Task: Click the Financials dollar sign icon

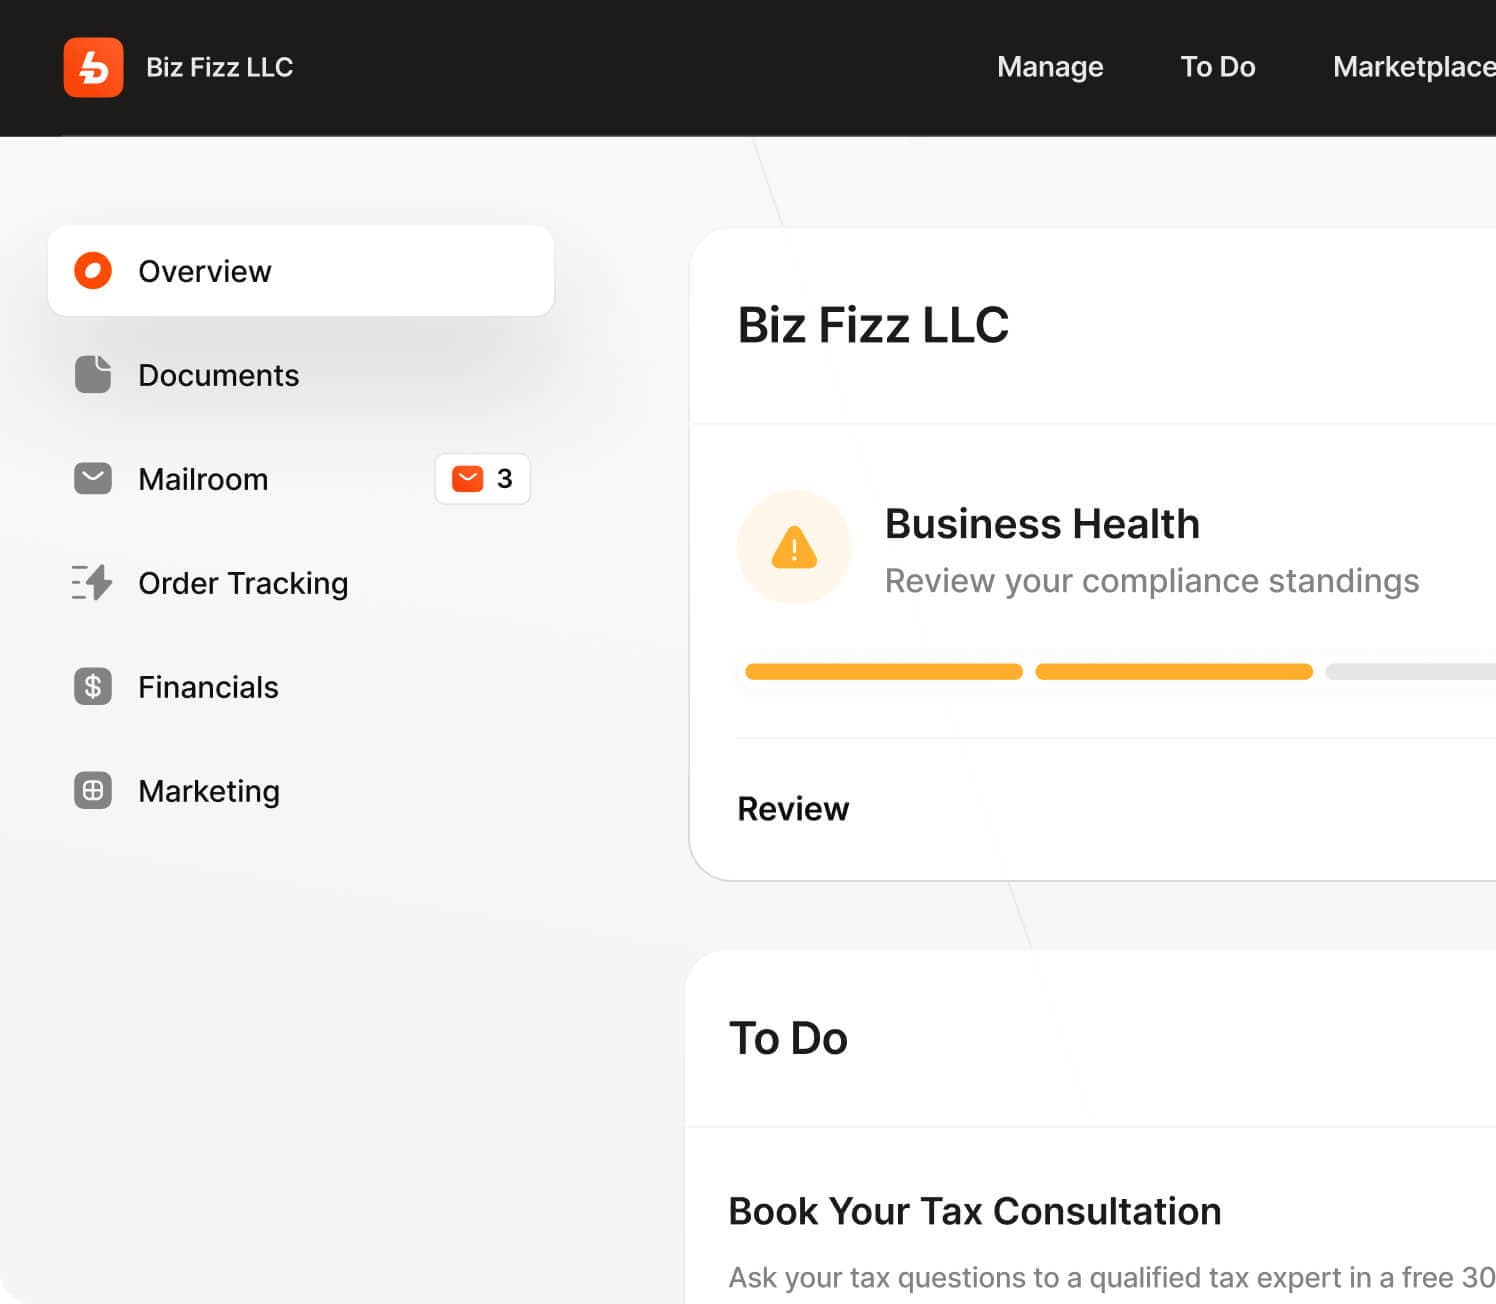Action: [93, 687]
